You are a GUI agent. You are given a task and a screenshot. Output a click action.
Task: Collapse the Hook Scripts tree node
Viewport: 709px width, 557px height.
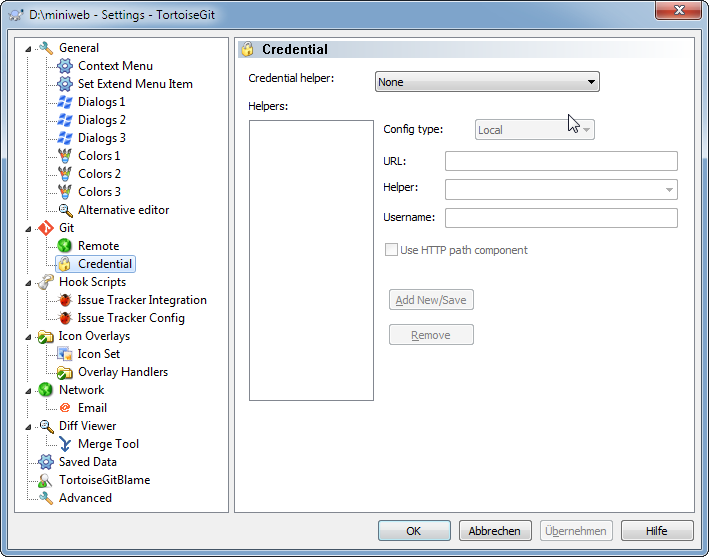pos(28,283)
